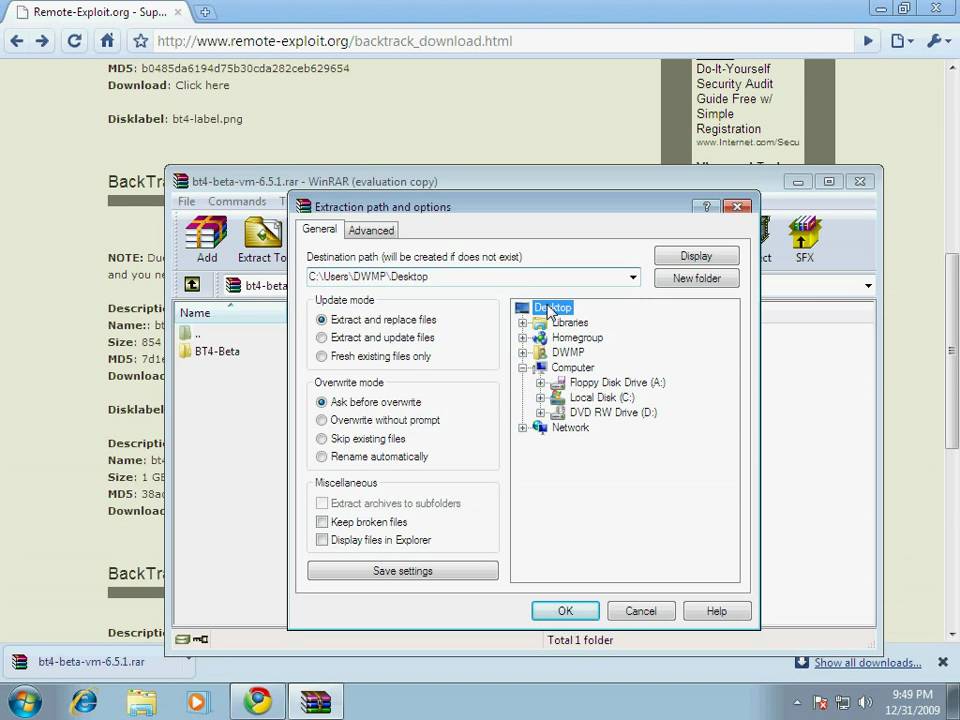Open a new Chrome tab
The height and width of the screenshot is (720, 960).
(x=205, y=12)
